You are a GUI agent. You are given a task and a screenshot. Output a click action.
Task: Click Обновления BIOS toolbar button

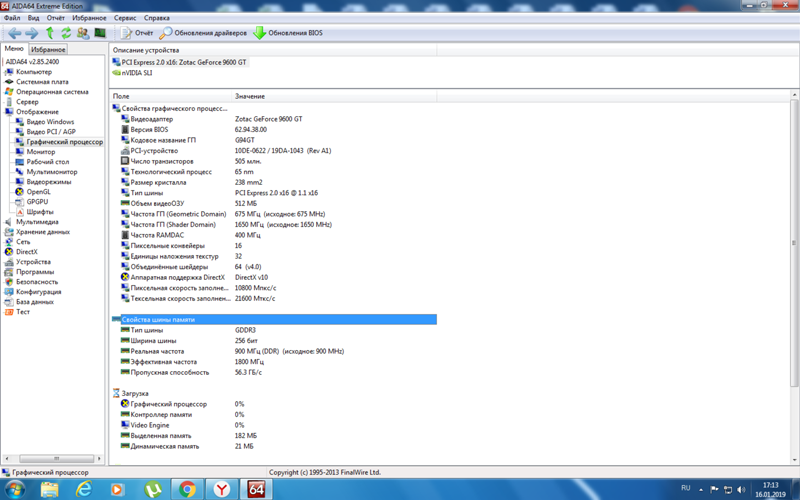click(x=288, y=33)
